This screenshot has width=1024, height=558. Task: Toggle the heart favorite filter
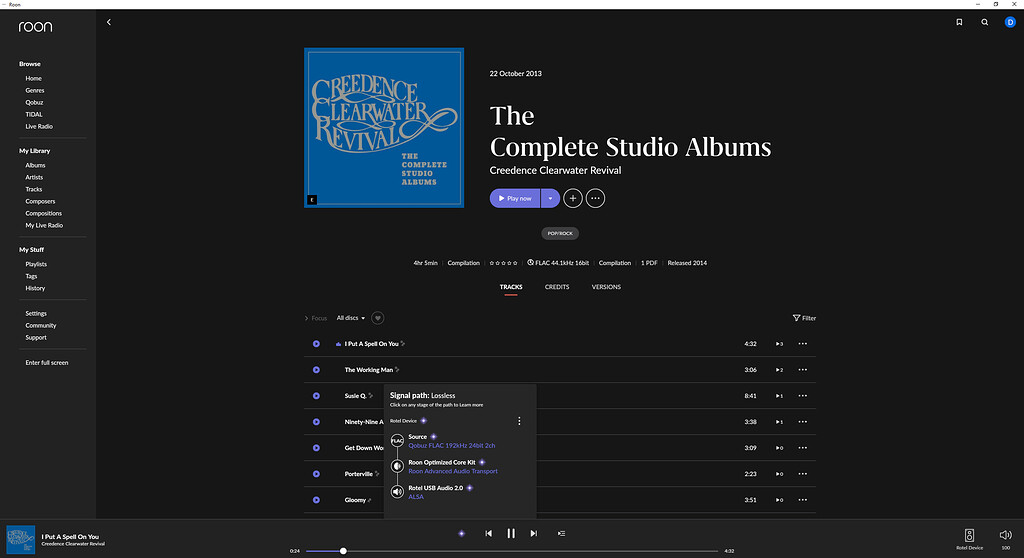[378, 318]
